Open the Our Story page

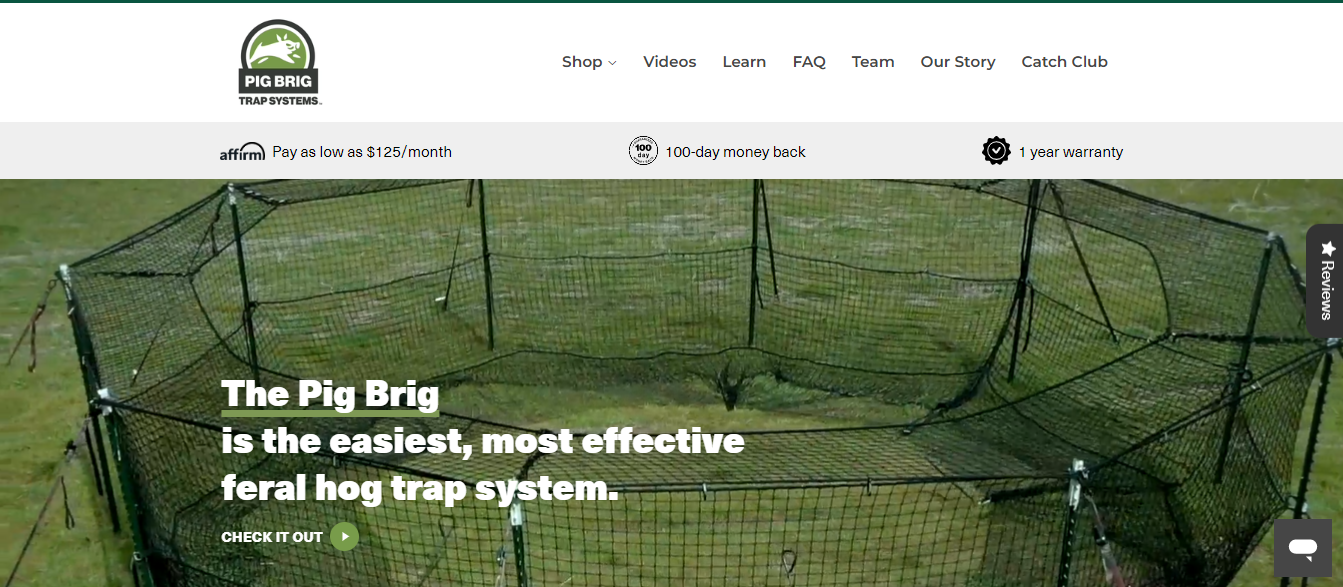coord(957,62)
